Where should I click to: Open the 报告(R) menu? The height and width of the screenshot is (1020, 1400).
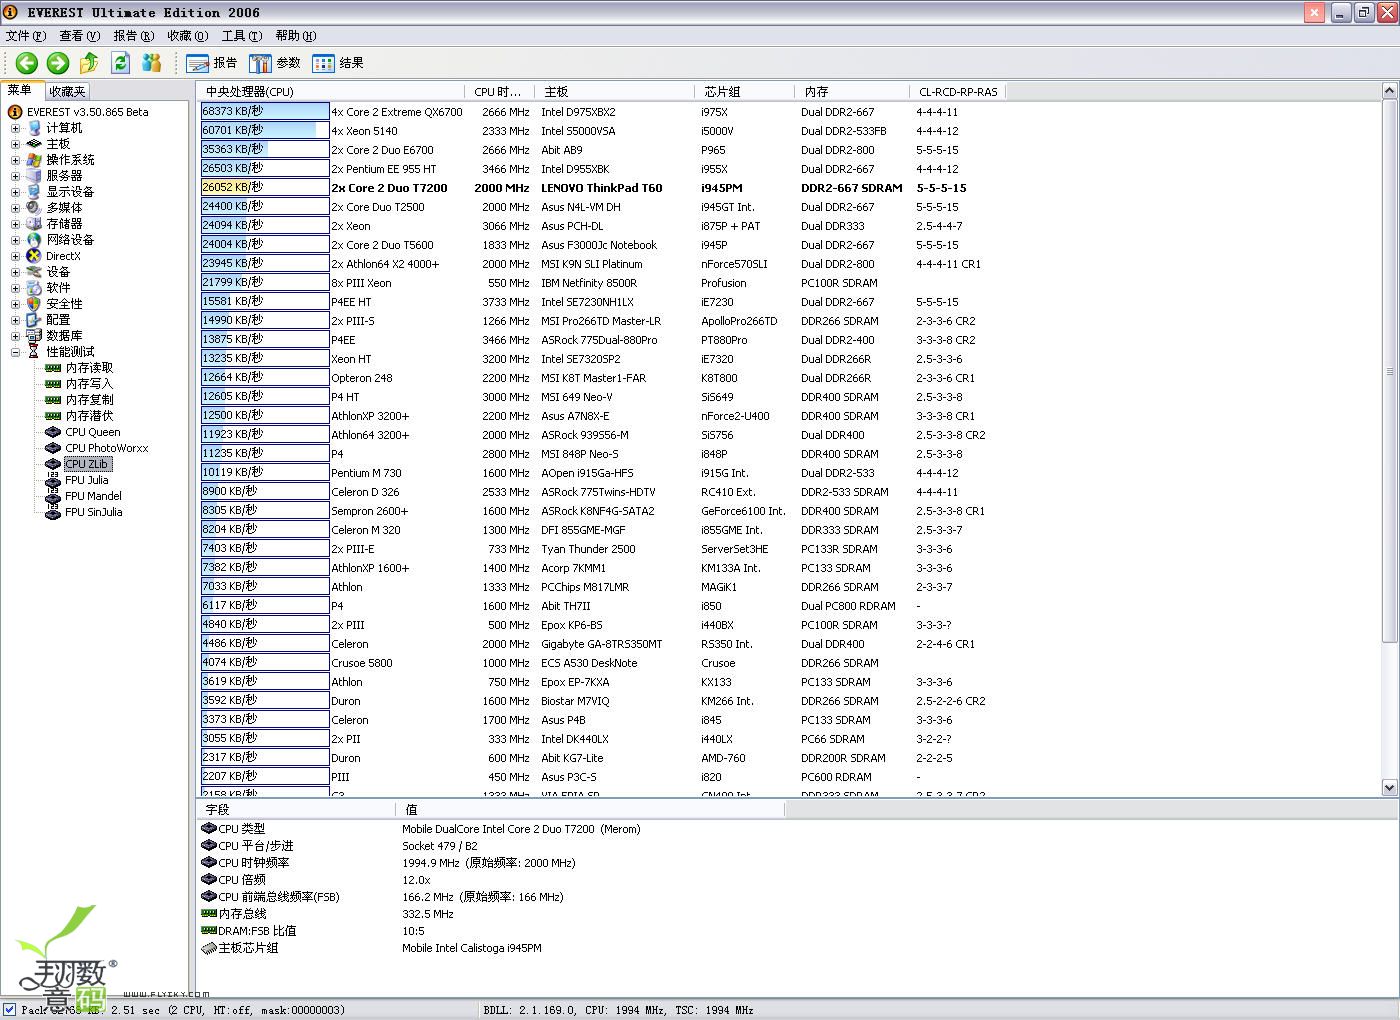pyautogui.click(x=134, y=36)
